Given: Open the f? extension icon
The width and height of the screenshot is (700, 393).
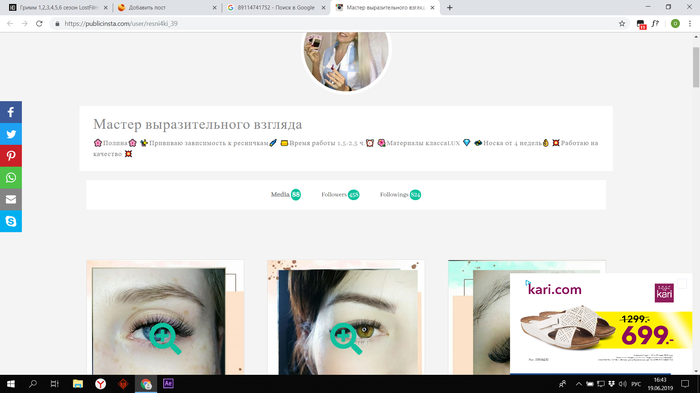Looking at the screenshot, I should pyautogui.click(x=655, y=24).
